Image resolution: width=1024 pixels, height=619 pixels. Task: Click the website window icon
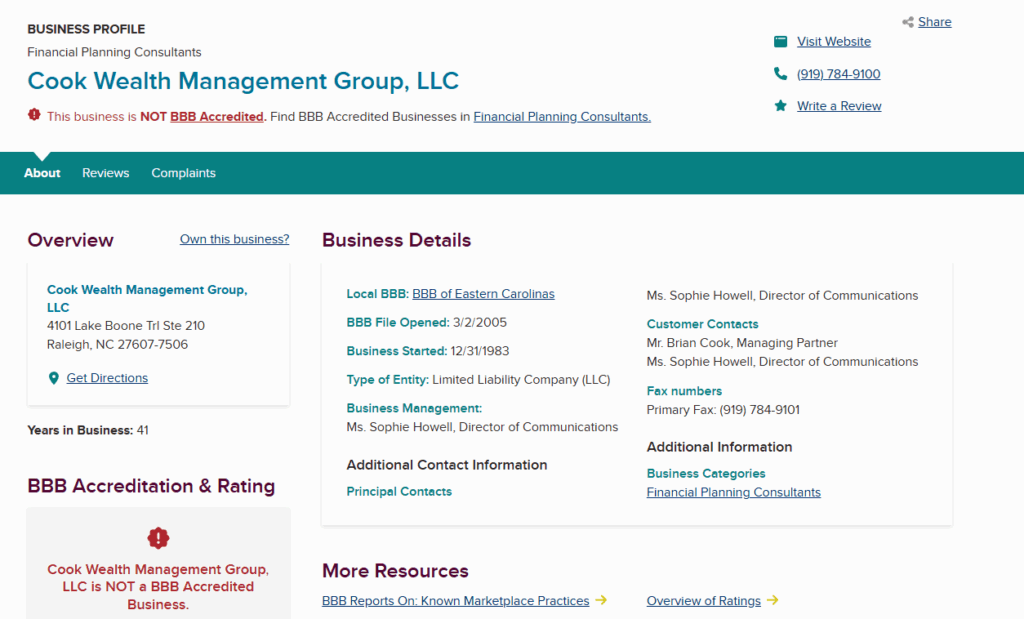(x=780, y=42)
